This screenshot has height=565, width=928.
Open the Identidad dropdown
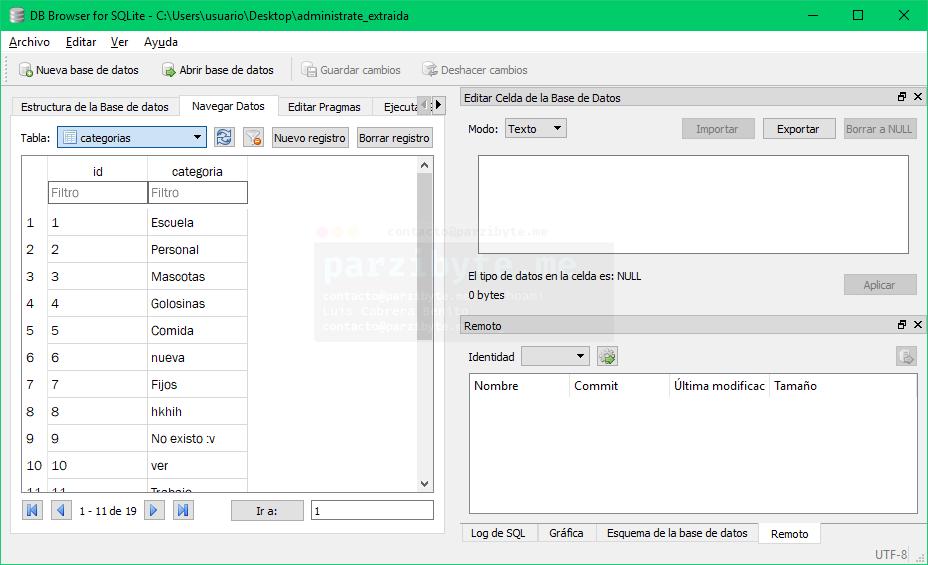pyautogui.click(x=555, y=356)
